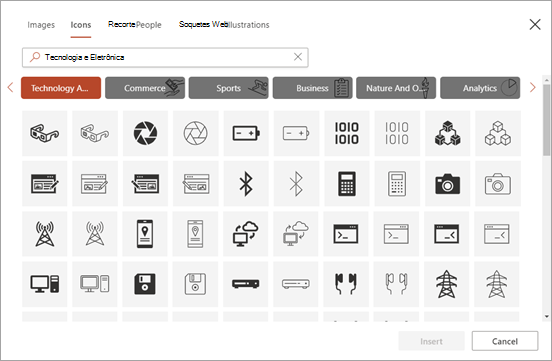
Task: Filter by Business category
Action: (x=312, y=88)
